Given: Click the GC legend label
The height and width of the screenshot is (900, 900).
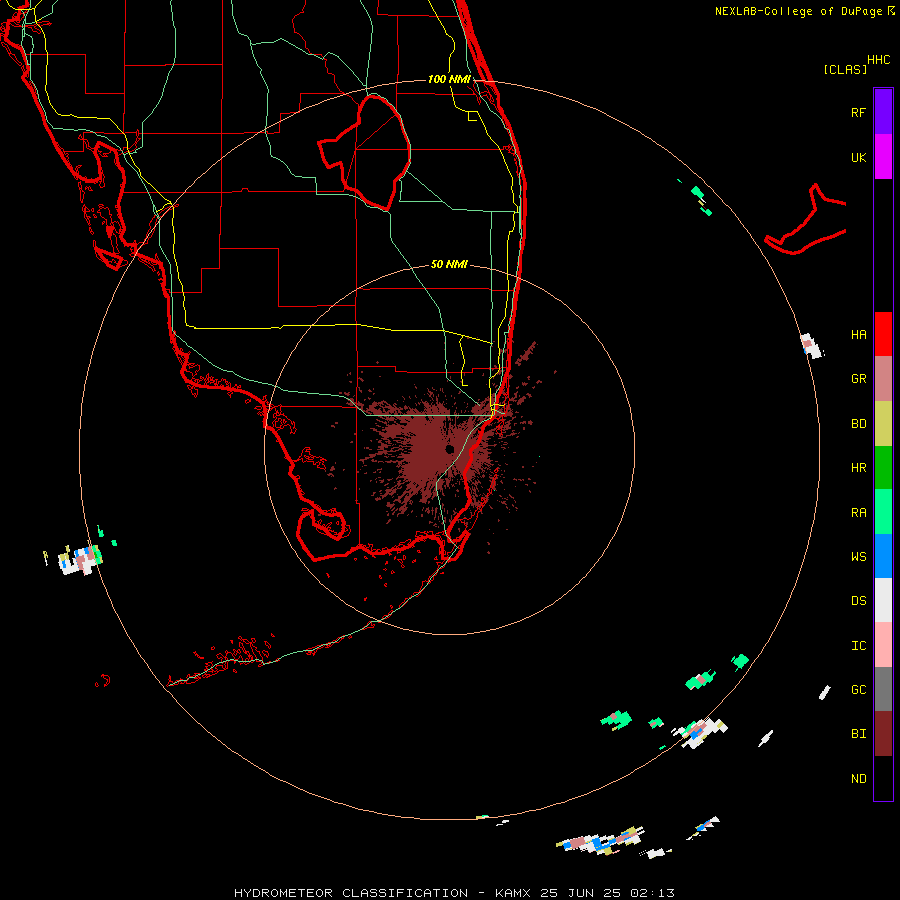Looking at the screenshot, I should click(x=858, y=690).
